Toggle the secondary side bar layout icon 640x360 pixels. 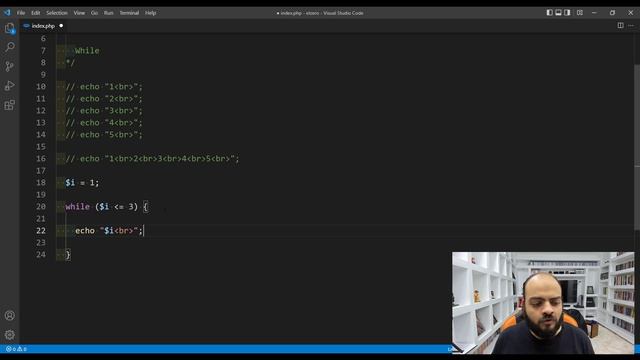[567, 13]
